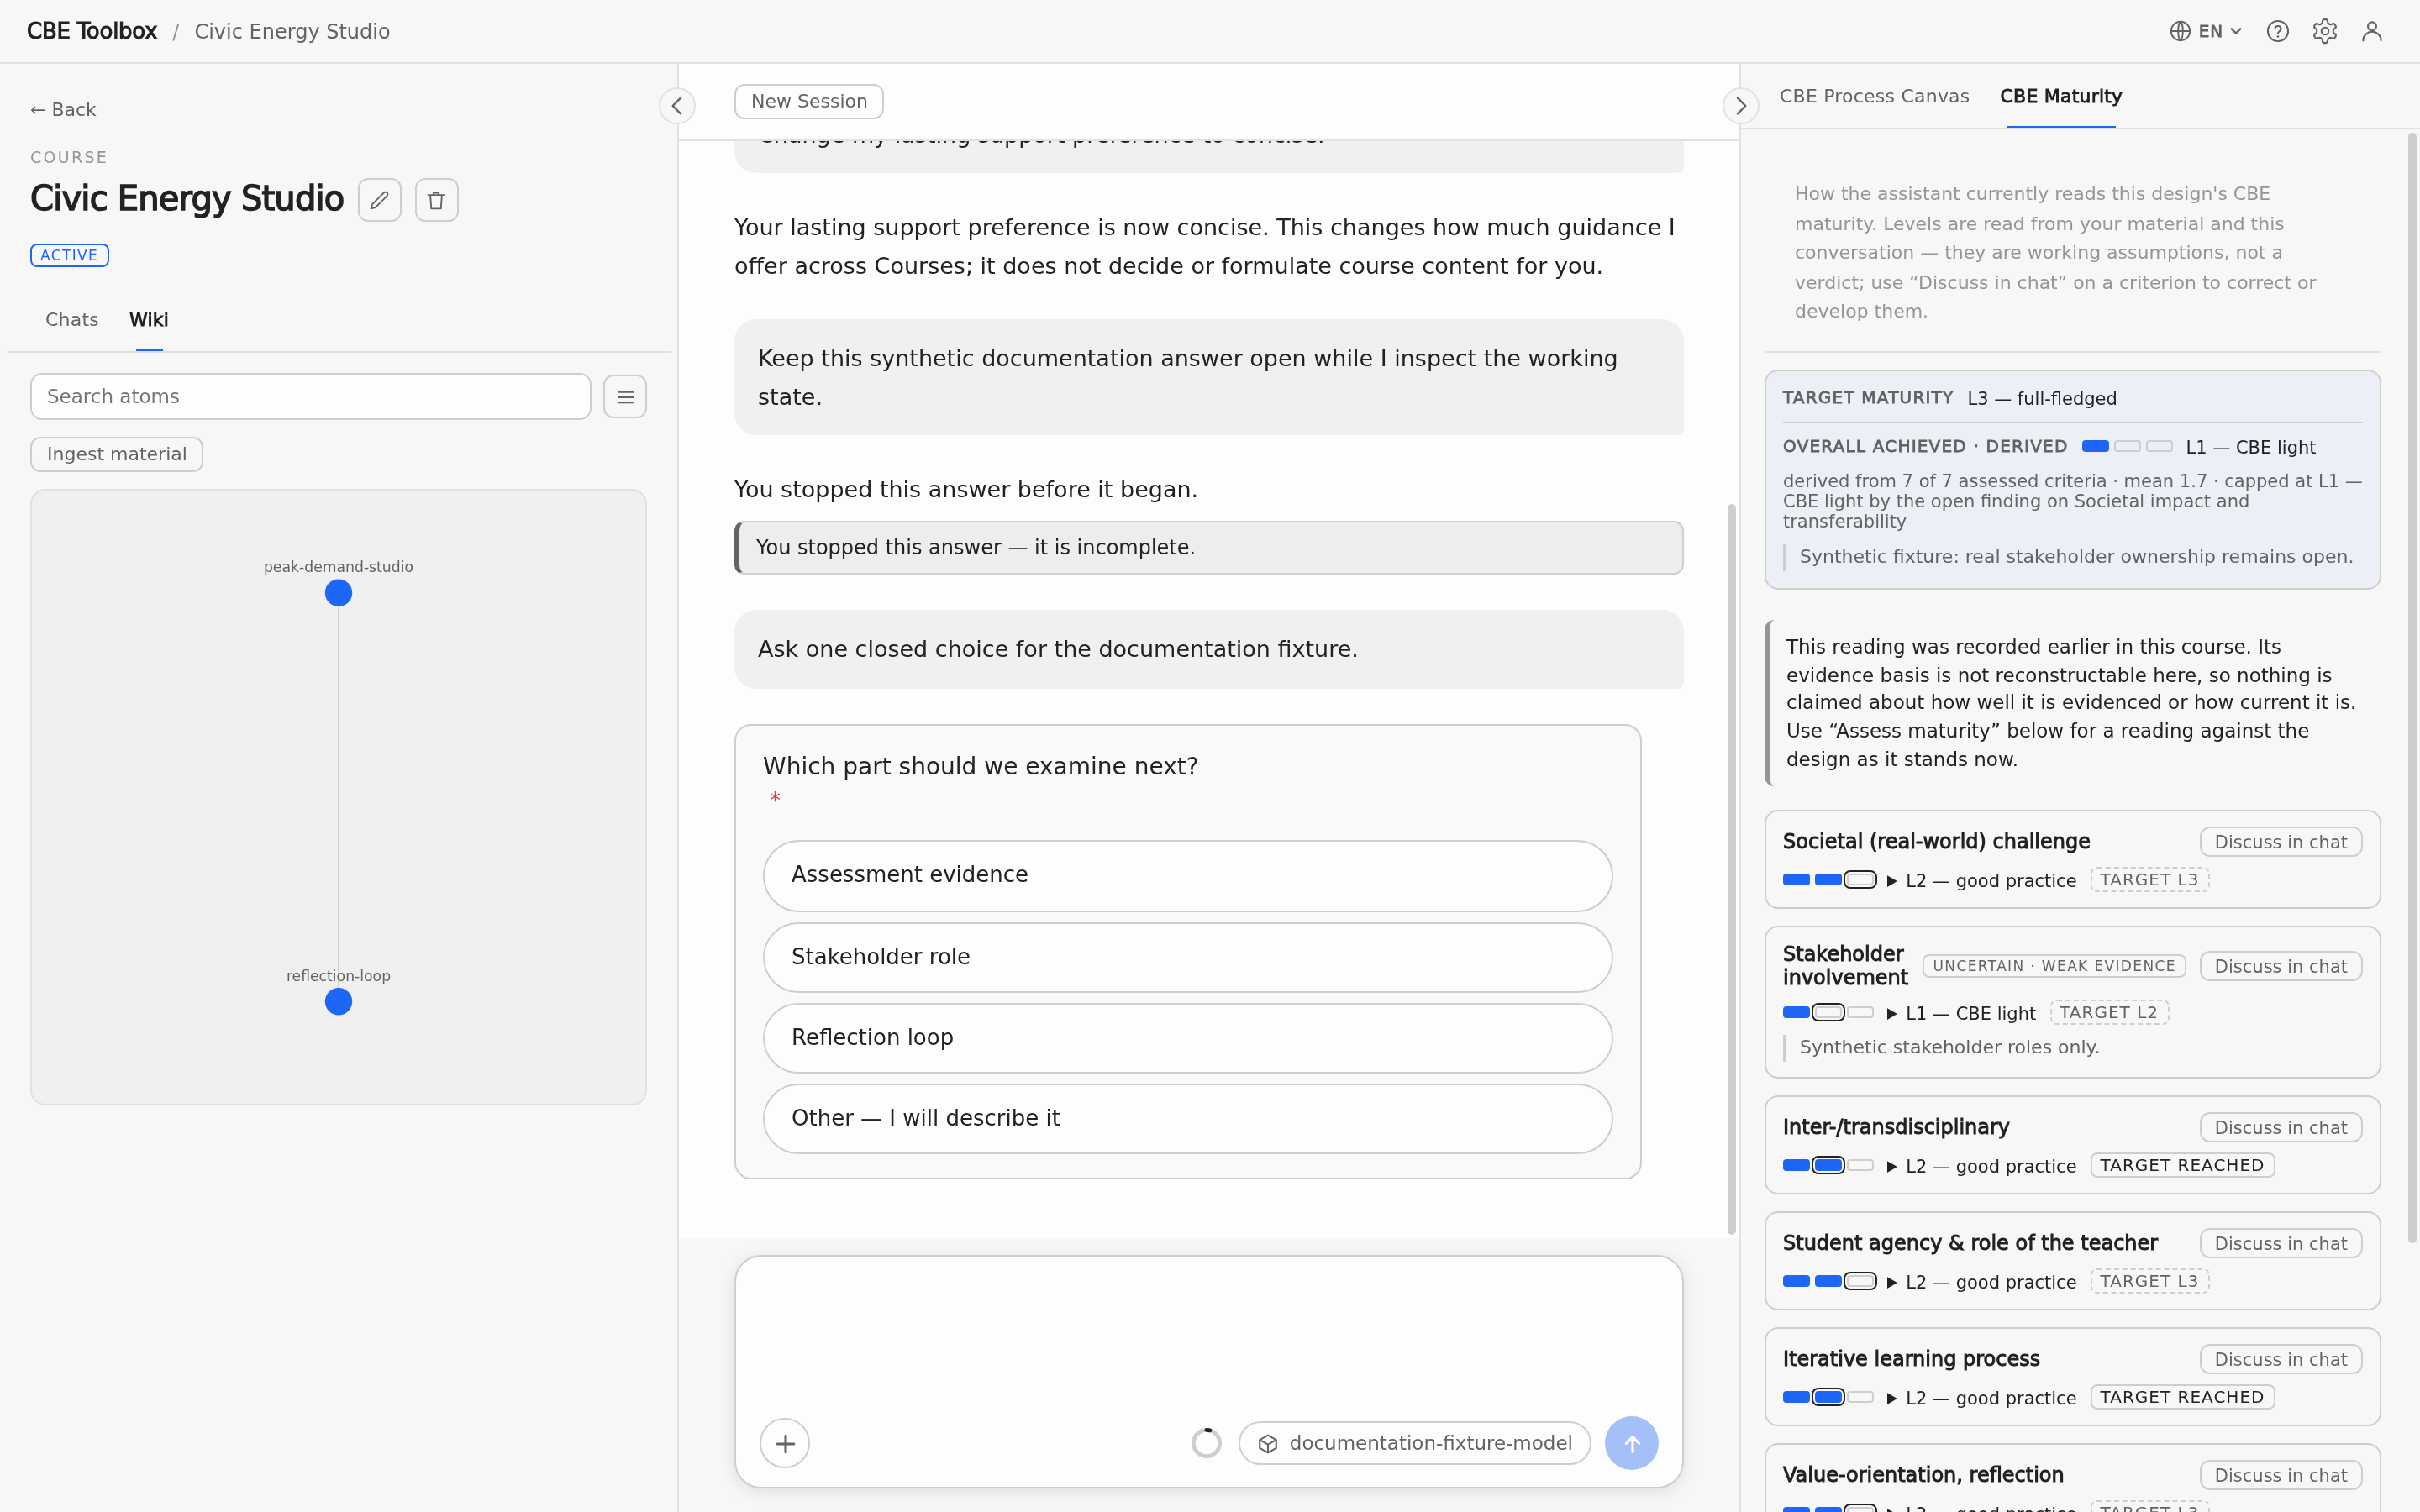
Task: Open the atoms list menu icon
Action: click(625, 397)
